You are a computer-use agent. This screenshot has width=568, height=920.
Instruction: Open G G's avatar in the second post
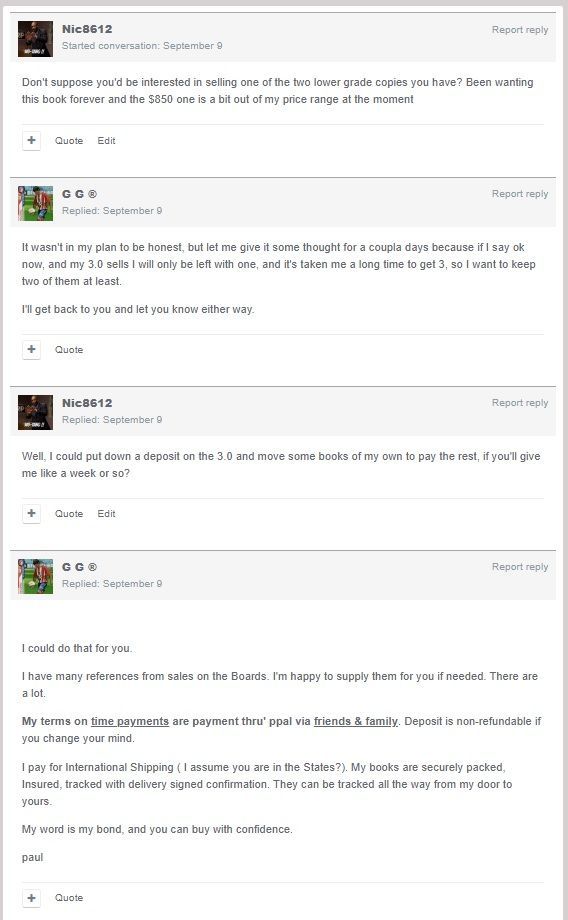tap(35, 204)
